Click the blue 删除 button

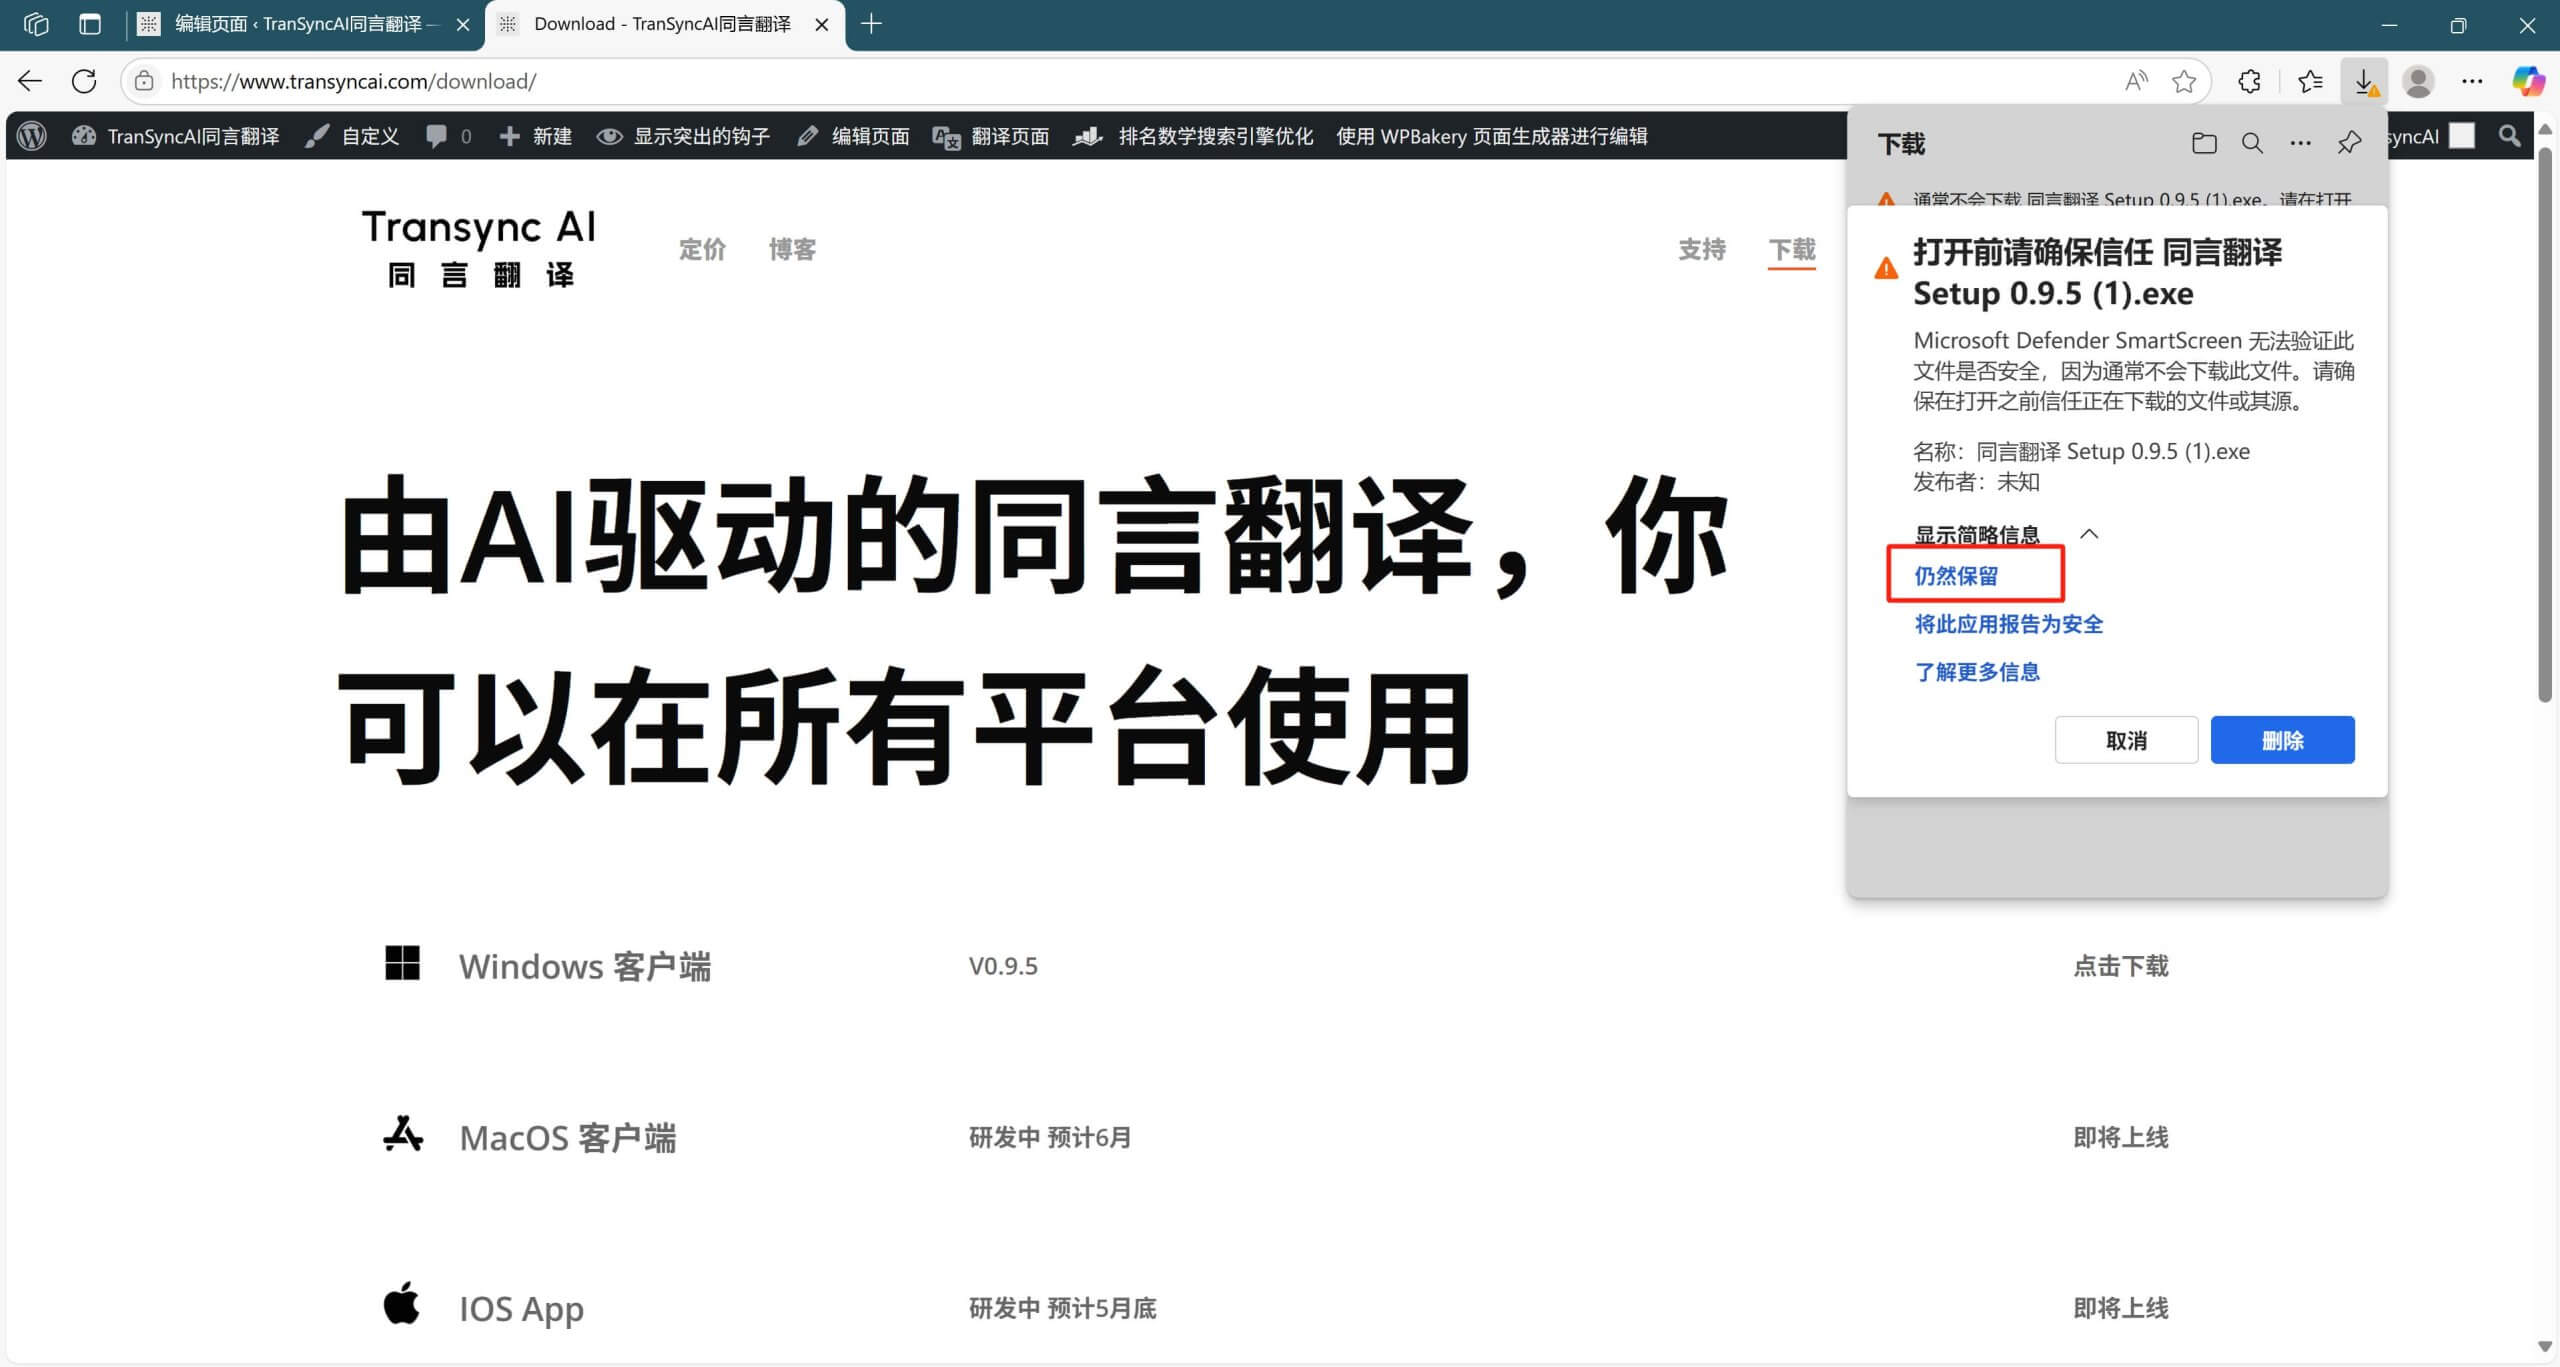[2282, 740]
